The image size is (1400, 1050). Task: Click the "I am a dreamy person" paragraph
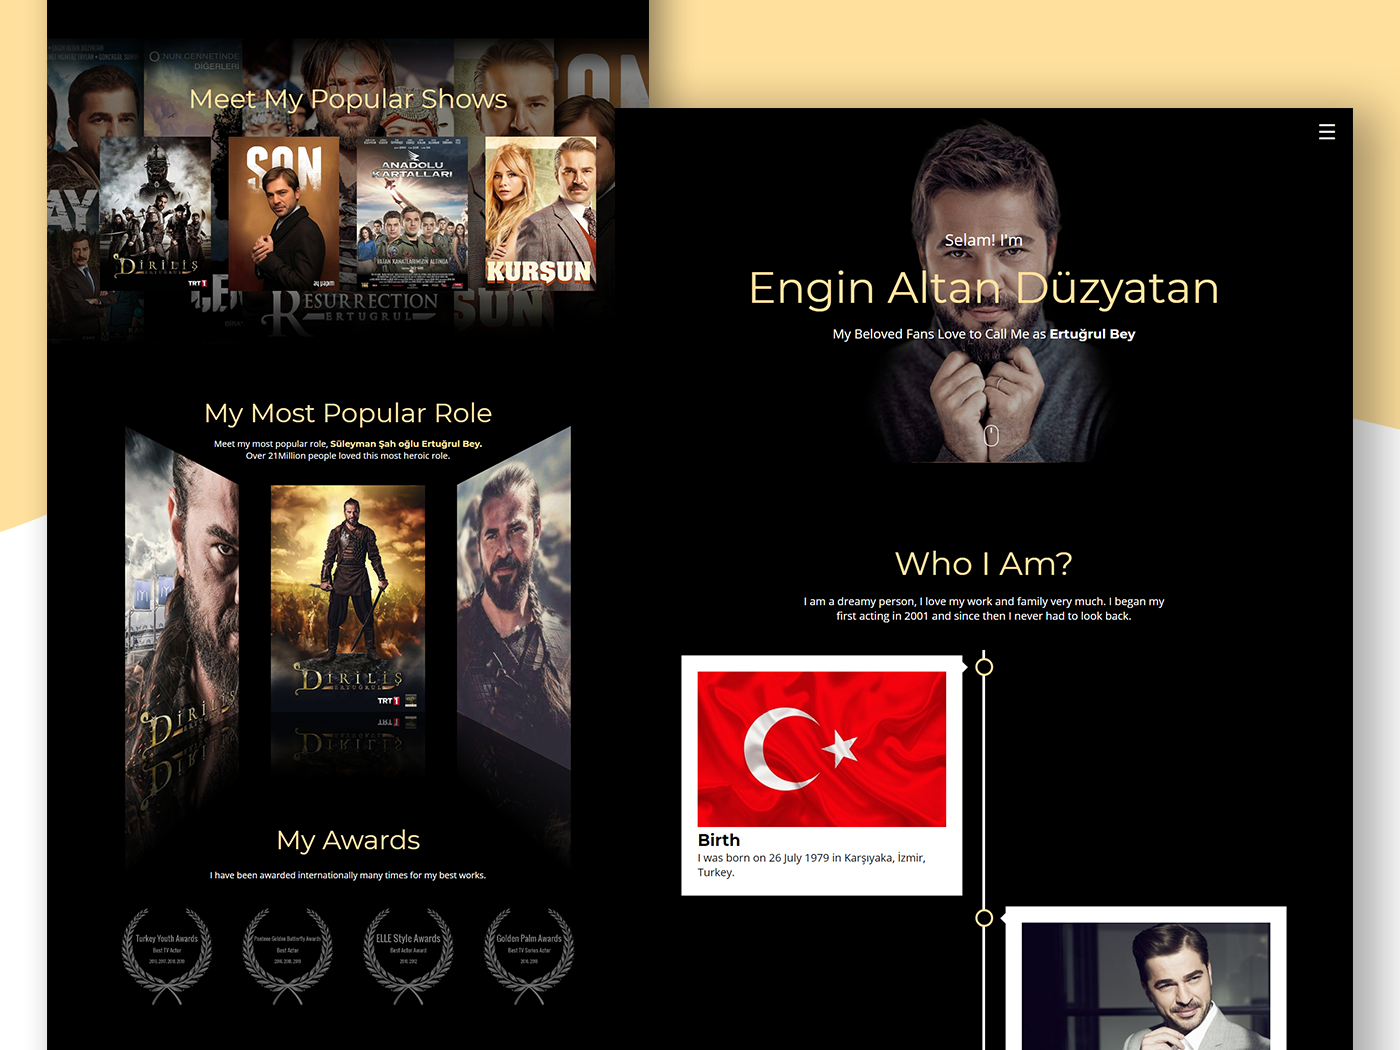984,609
